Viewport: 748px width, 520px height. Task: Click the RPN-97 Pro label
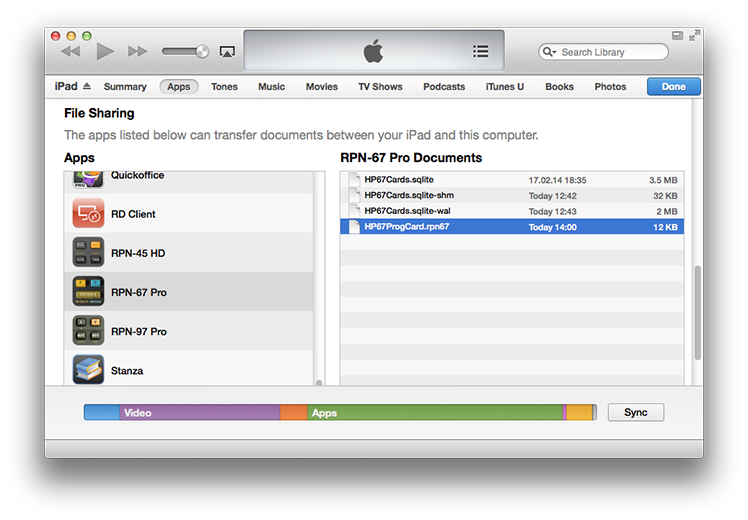click(x=139, y=332)
